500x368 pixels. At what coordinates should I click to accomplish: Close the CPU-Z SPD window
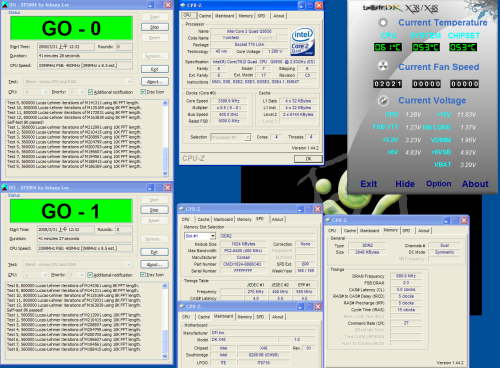pyautogui.click(x=317, y=209)
